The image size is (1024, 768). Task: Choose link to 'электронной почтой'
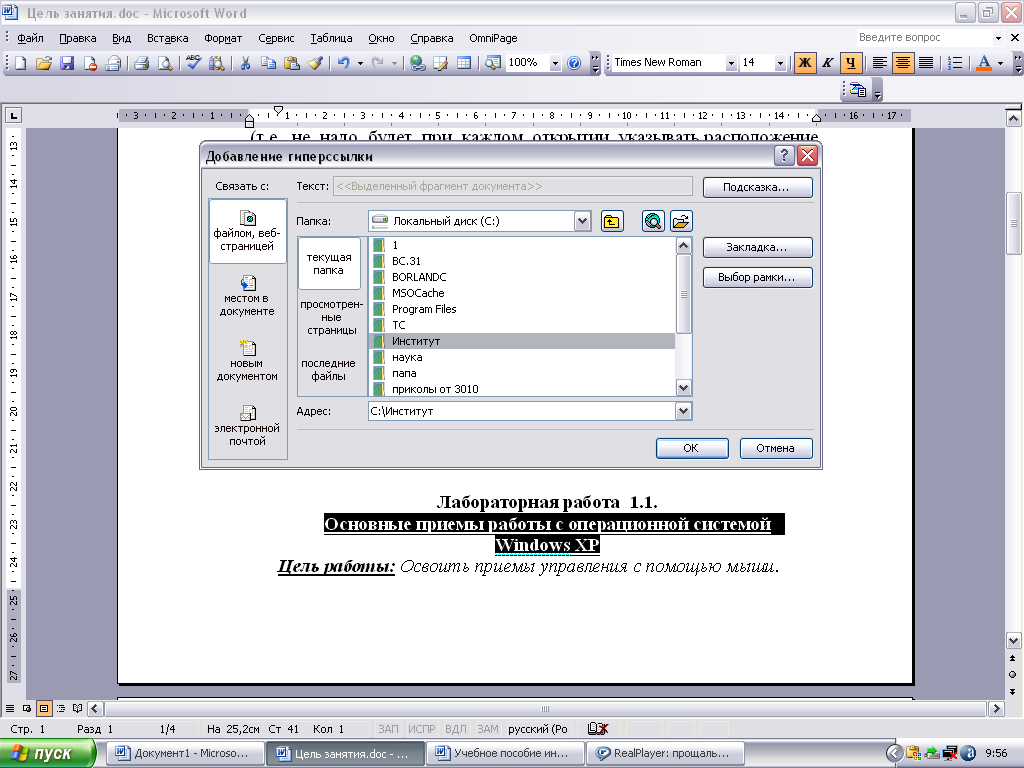[247, 426]
